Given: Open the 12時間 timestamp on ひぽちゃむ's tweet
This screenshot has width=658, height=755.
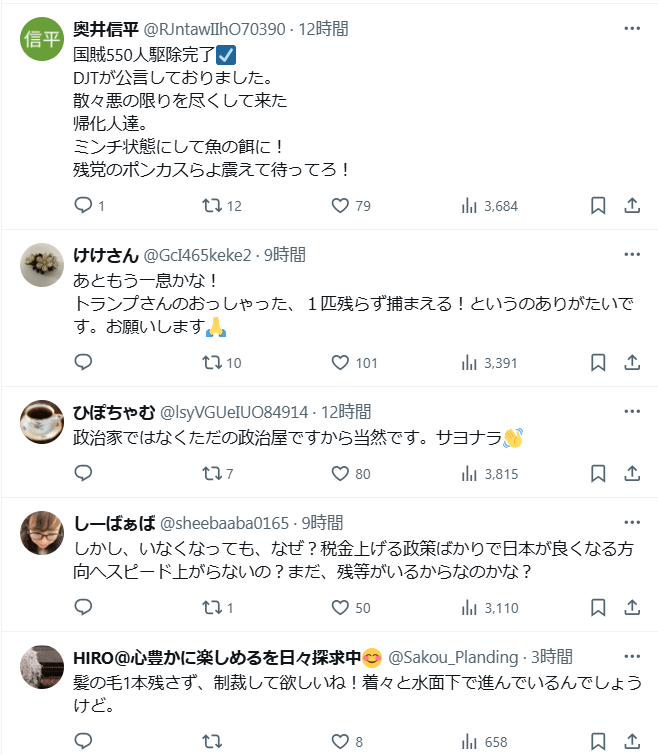Looking at the screenshot, I should (x=346, y=411).
